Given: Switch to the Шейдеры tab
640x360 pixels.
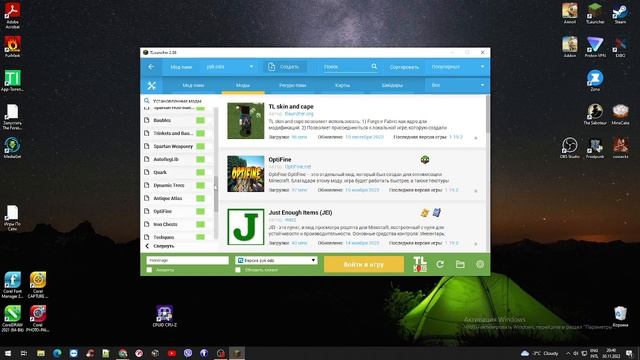Looking at the screenshot, I should (x=392, y=85).
